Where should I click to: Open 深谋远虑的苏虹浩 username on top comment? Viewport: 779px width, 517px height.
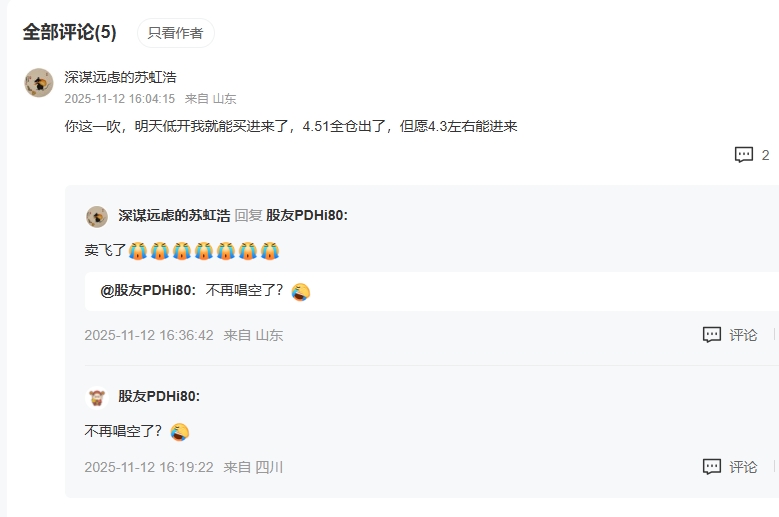120,77
